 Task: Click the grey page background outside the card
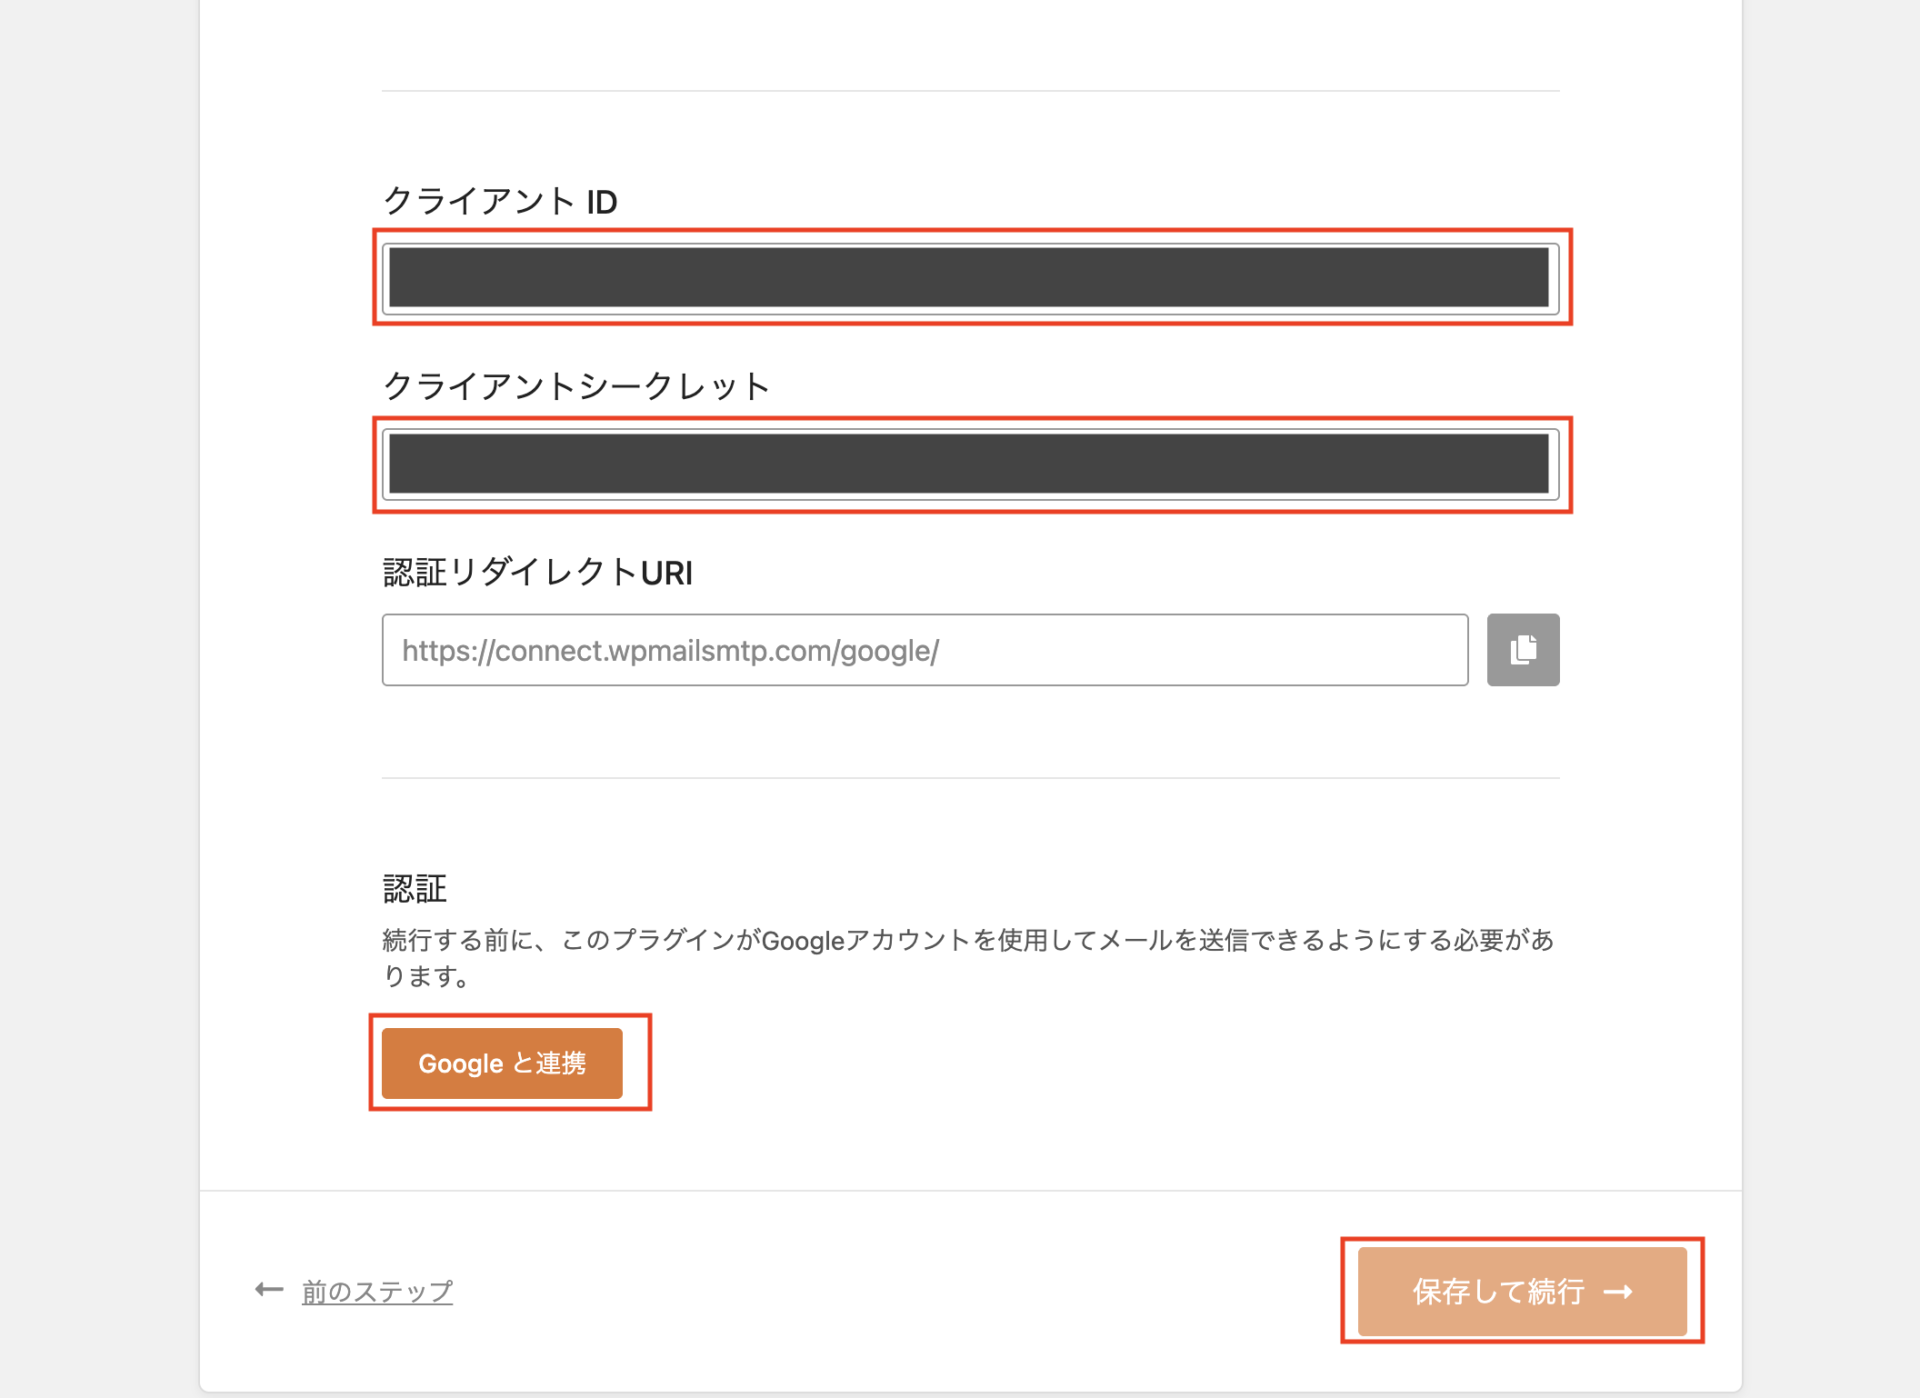(100, 700)
